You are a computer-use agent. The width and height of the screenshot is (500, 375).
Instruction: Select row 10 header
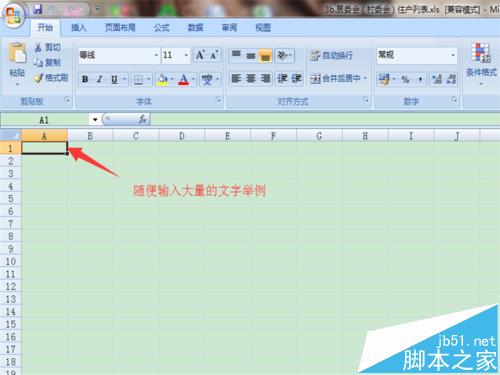click(11, 261)
